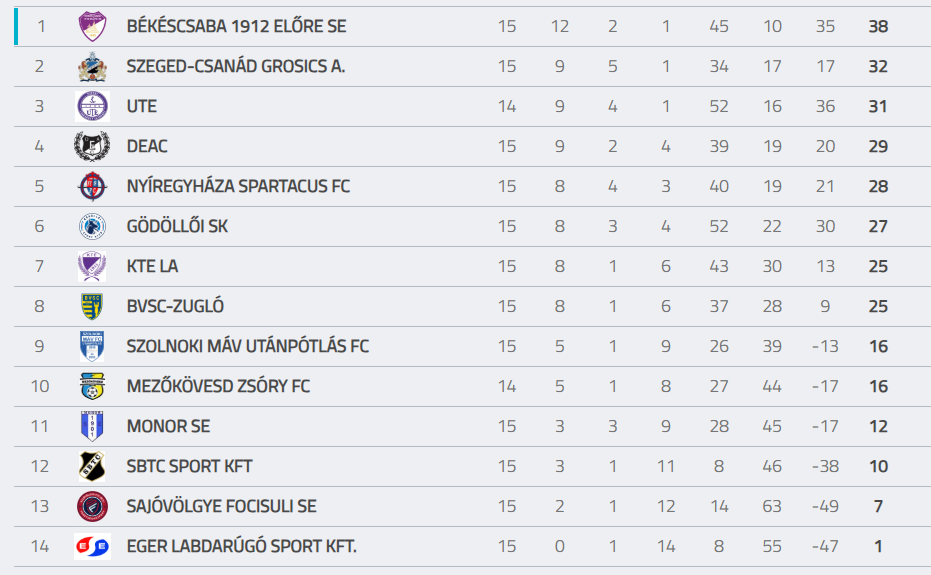This screenshot has height=575, width=931.
Task: Click UTE's points total of 31
Action: [x=878, y=106]
